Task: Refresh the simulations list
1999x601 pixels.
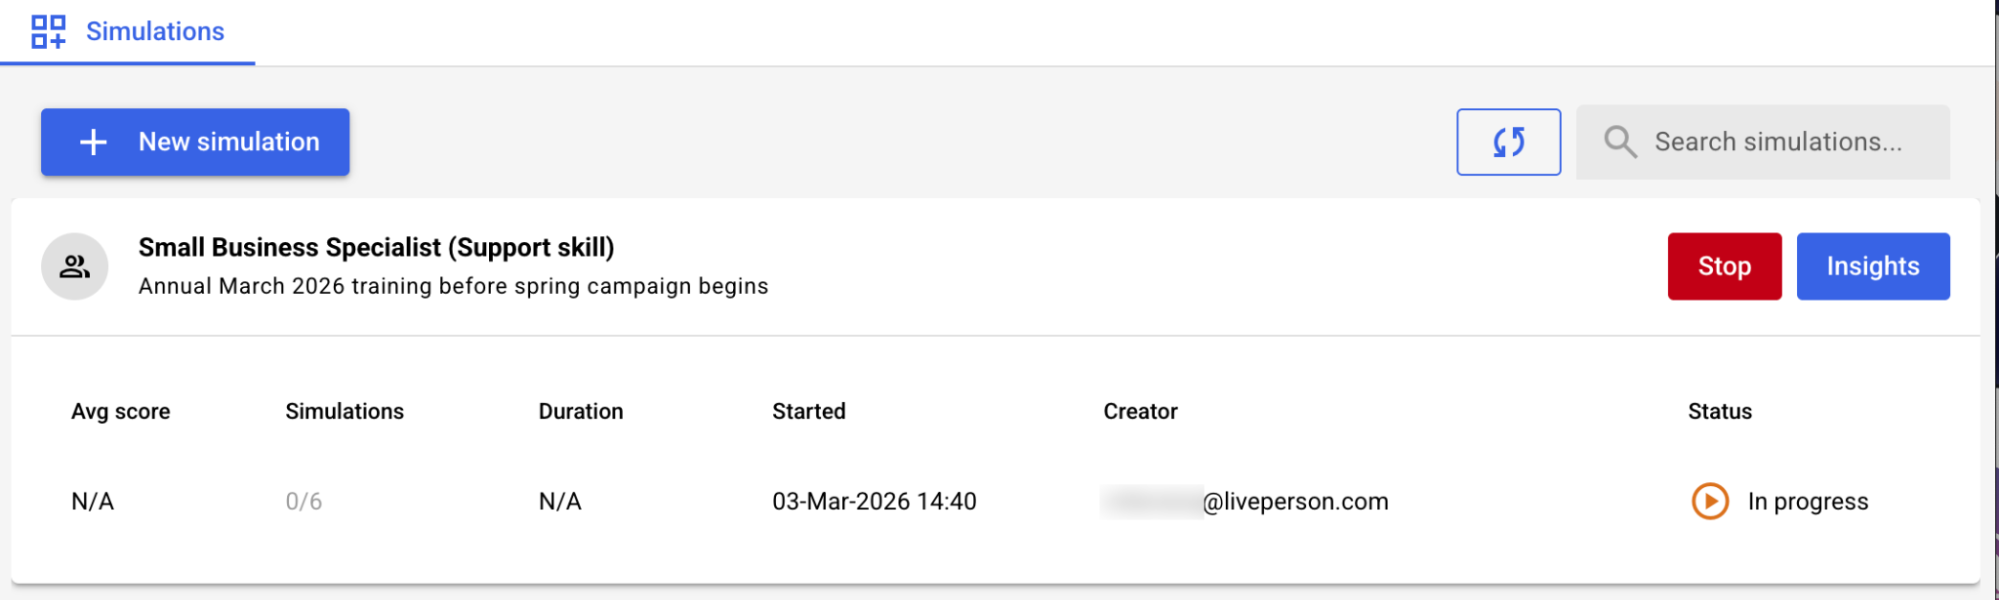Action: (x=1508, y=142)
